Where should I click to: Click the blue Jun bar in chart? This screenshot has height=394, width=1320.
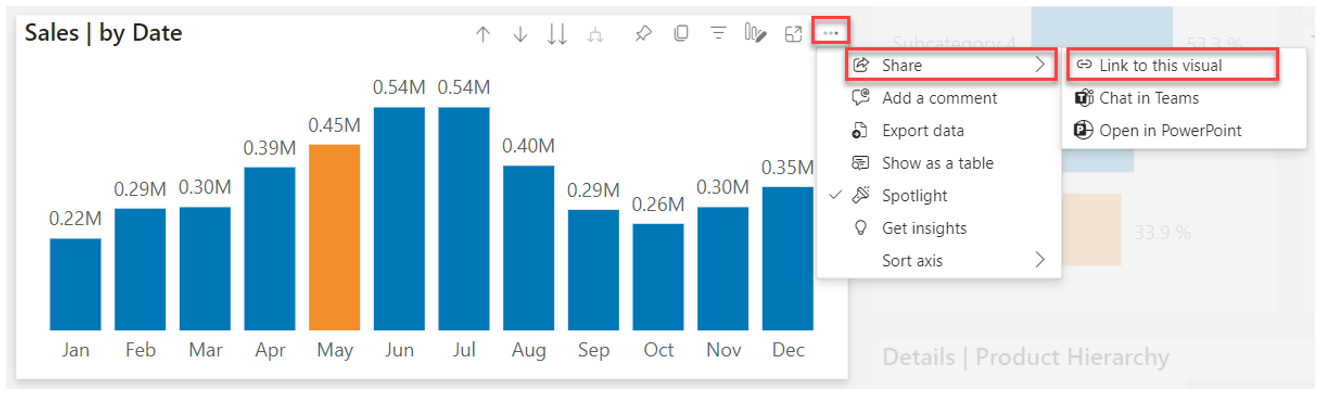tap(399, 218)
